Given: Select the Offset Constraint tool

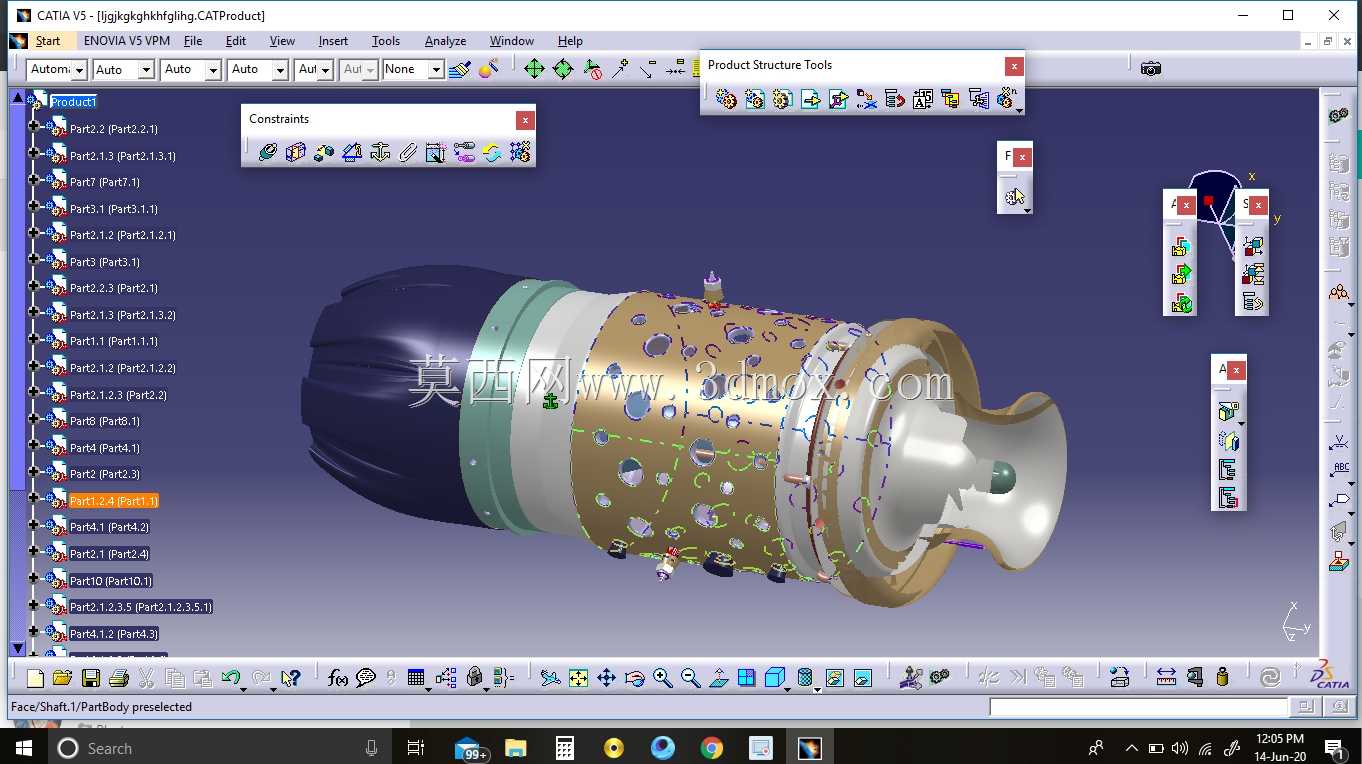Looking at the screenshot, I should (323, 152).
